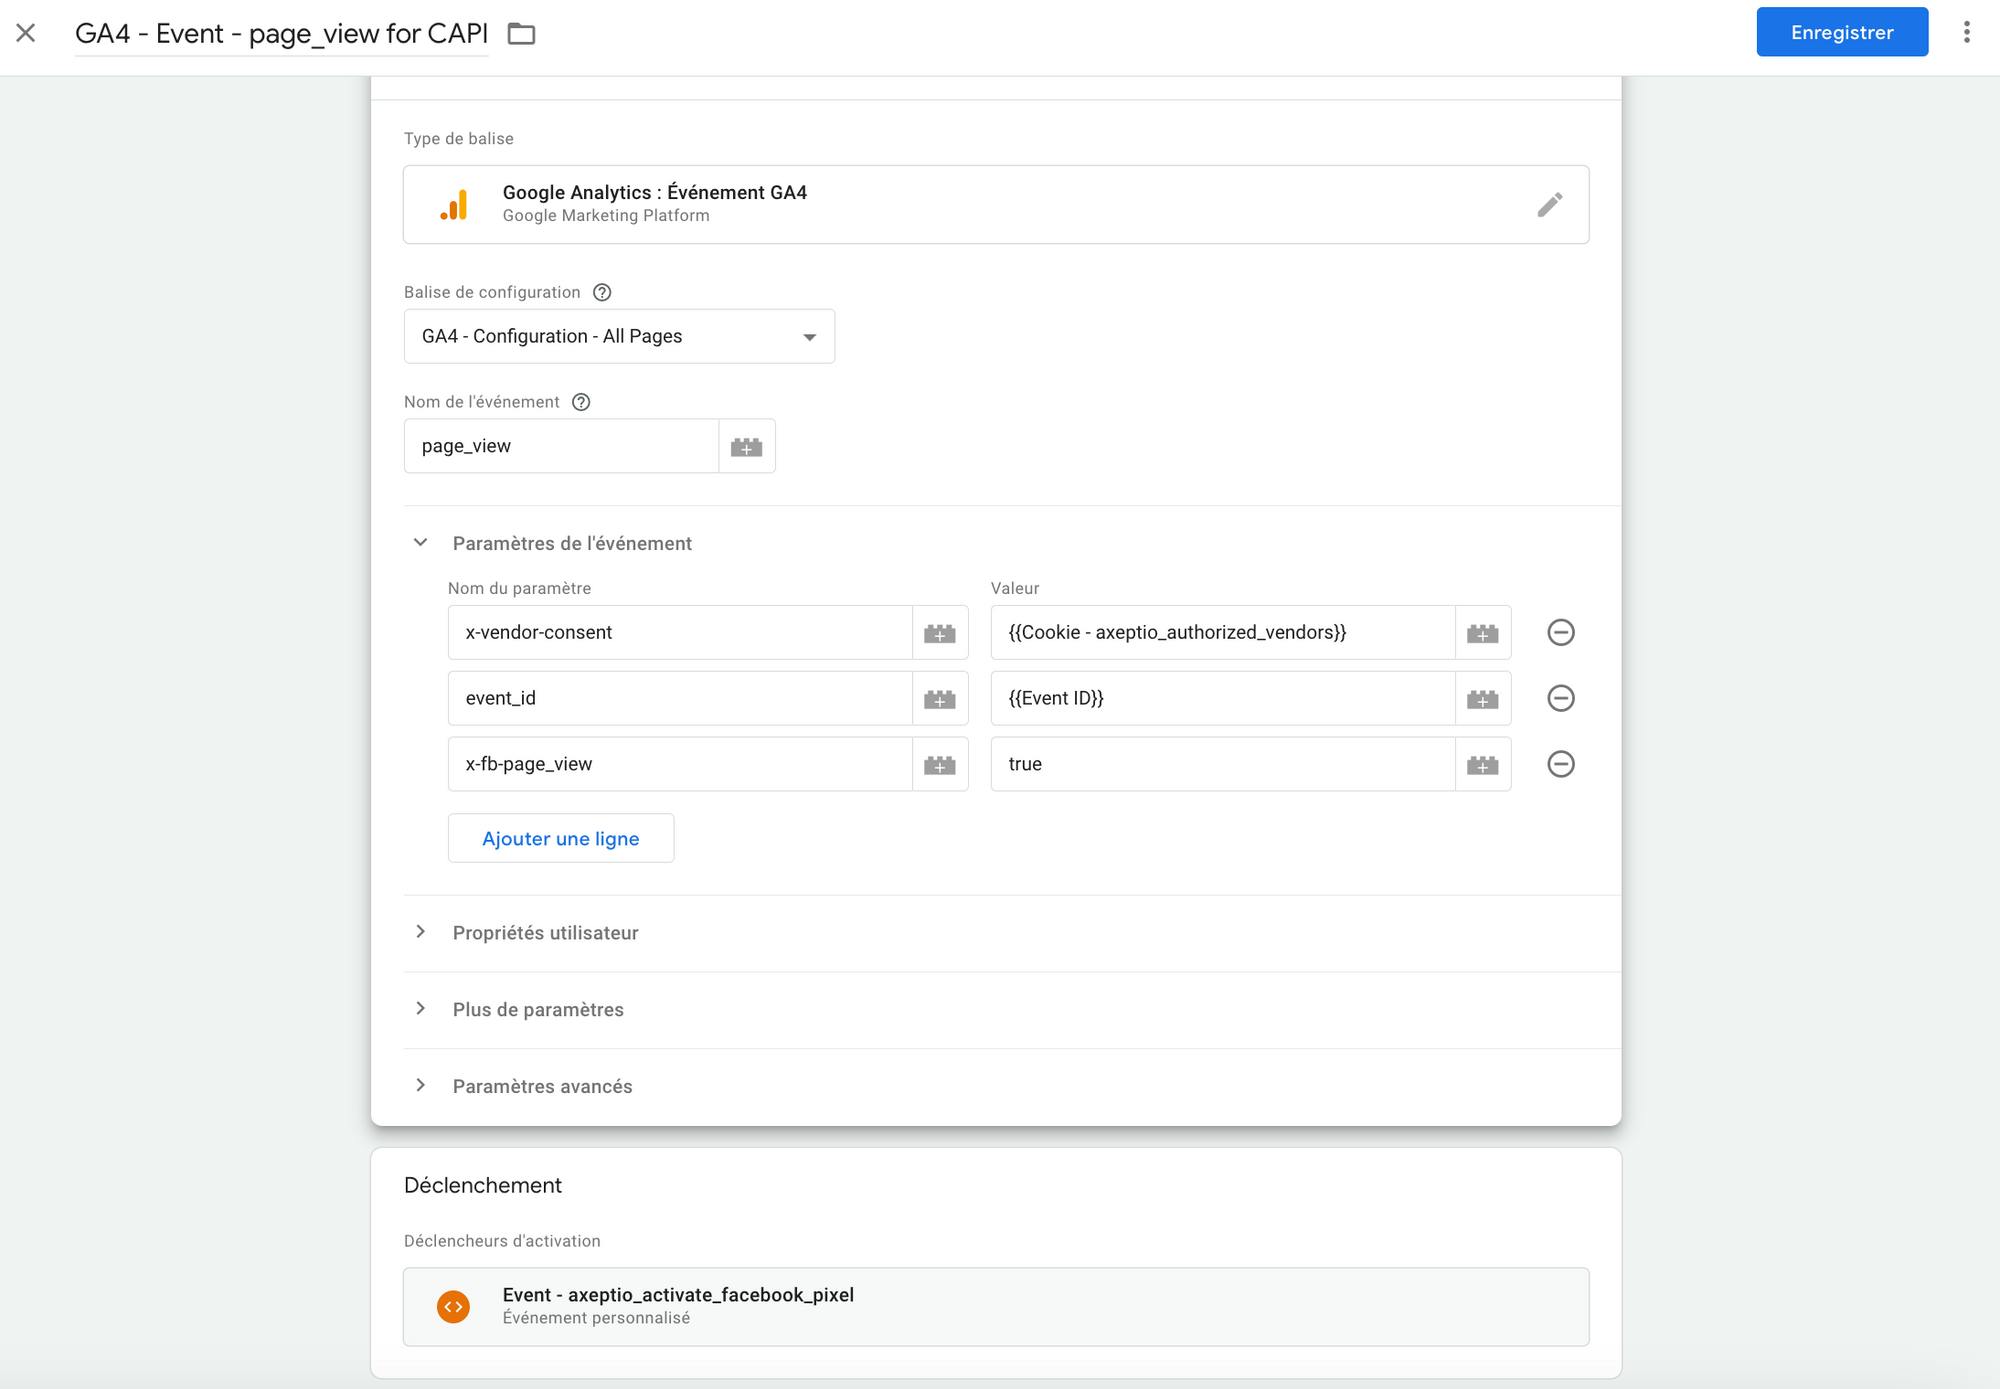Click the {{Event ID}} value field
Image resolution: width=2000 pixels, height=1389 pixels.
pyautogui.click(x=1223, y=698)
